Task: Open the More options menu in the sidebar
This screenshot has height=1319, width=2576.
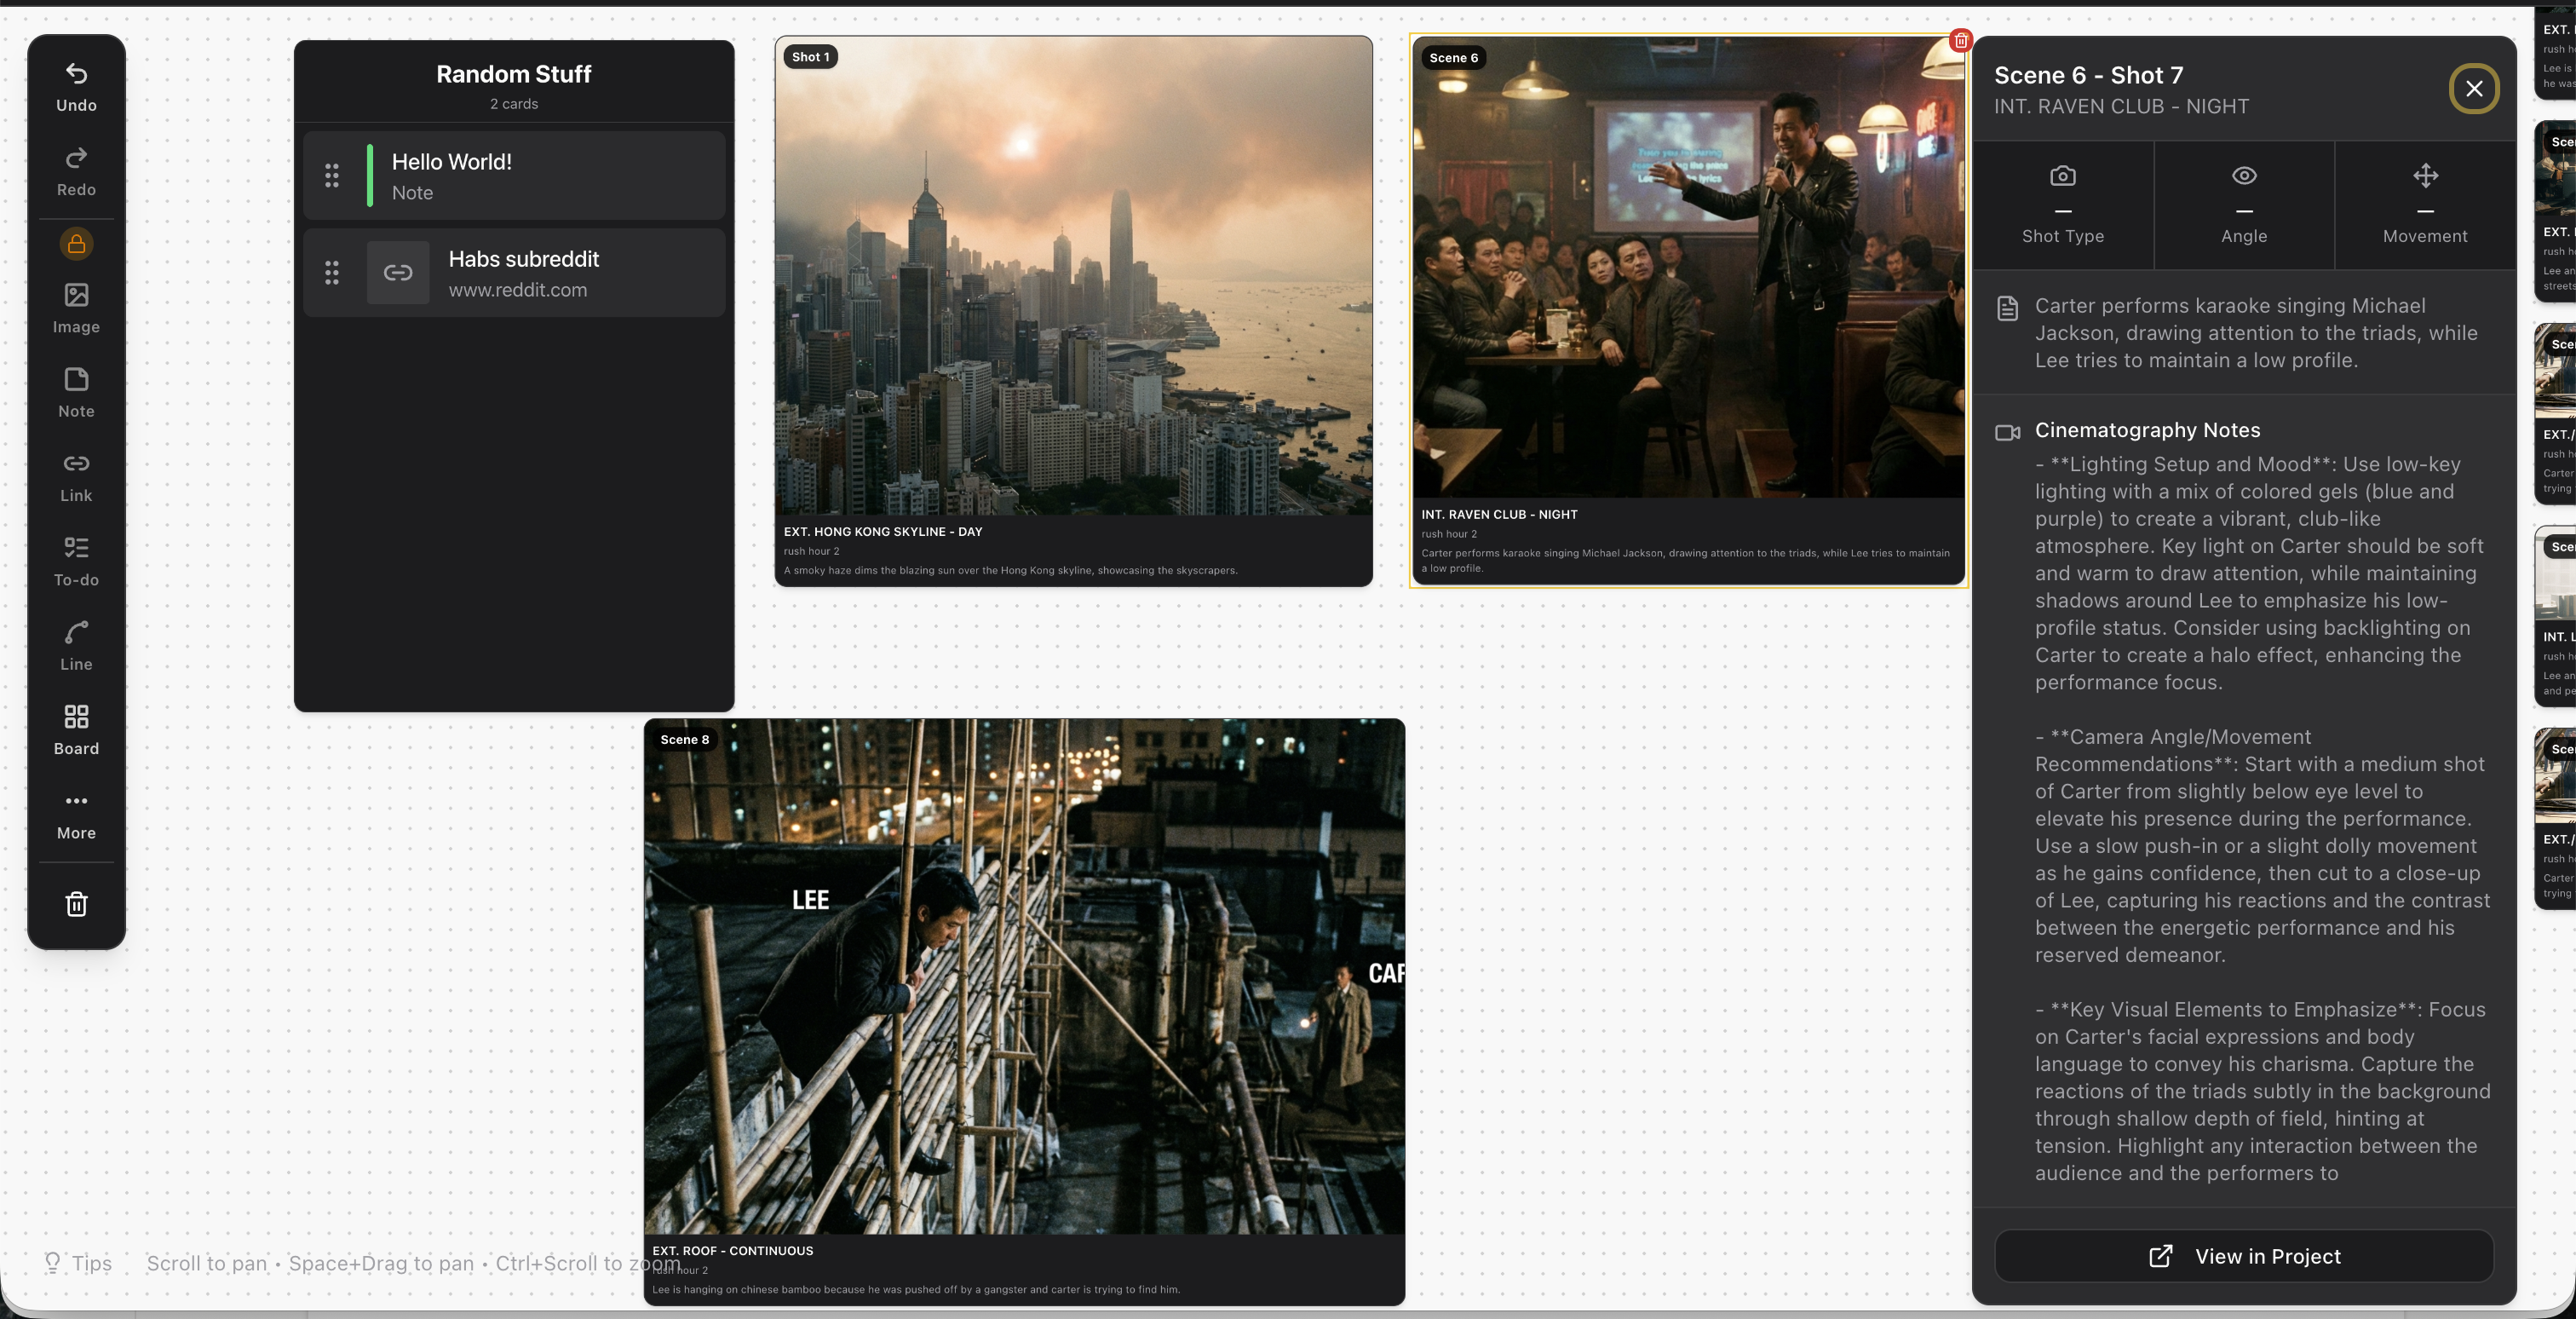Action: (76, 815)
